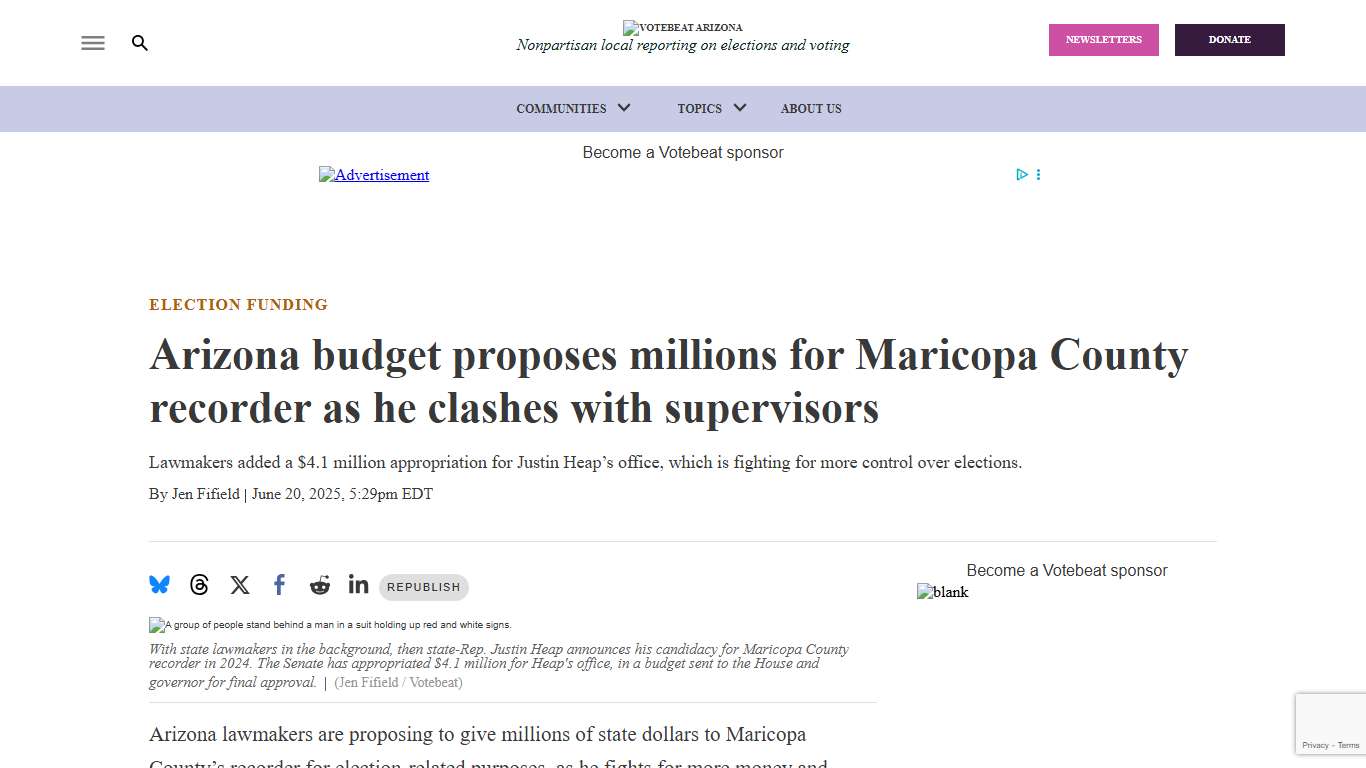Image resolution: width=1366 pixels, height=768 pixels.
Task: Open the About Us page
Action: tap(811, 109)
